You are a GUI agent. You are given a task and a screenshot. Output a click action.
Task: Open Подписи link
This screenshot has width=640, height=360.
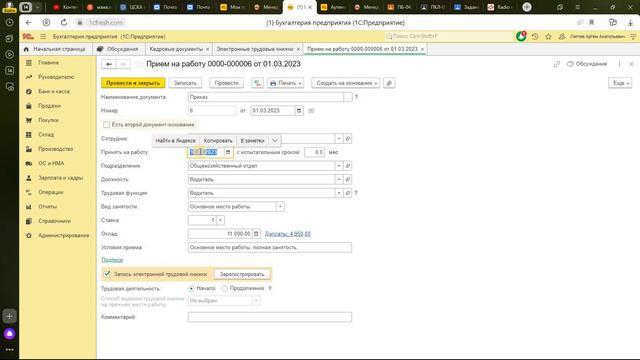point(112,260)
